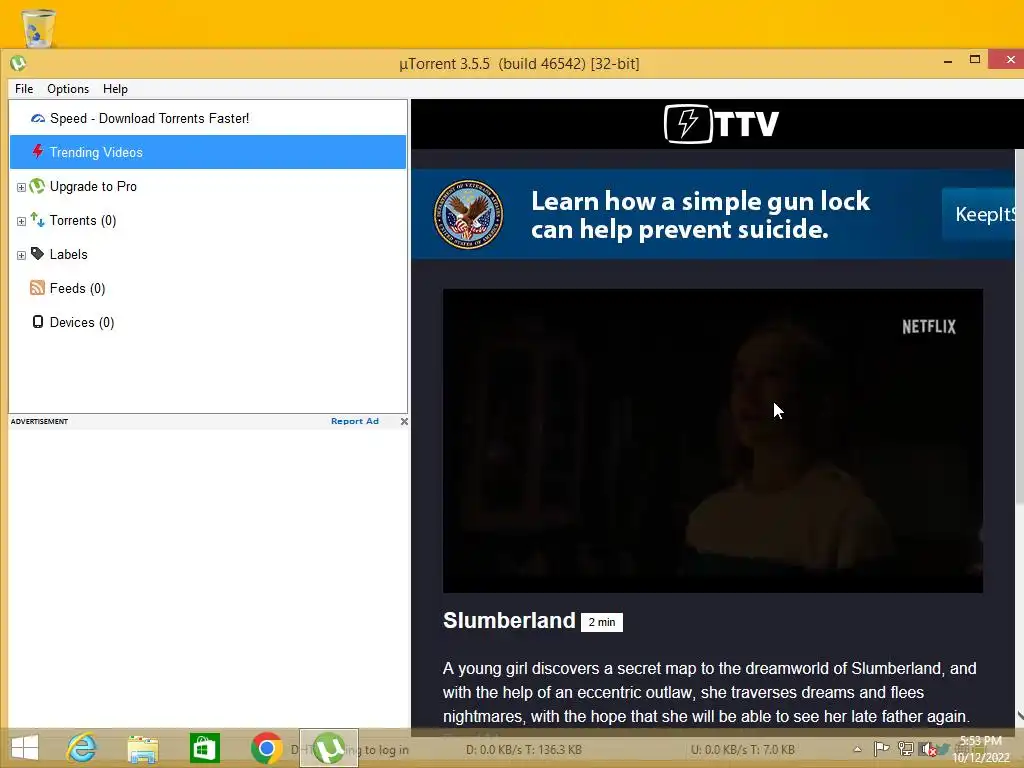Open the Windows Start button
The width and height of the screenshot is (1024, 768).
24,748
